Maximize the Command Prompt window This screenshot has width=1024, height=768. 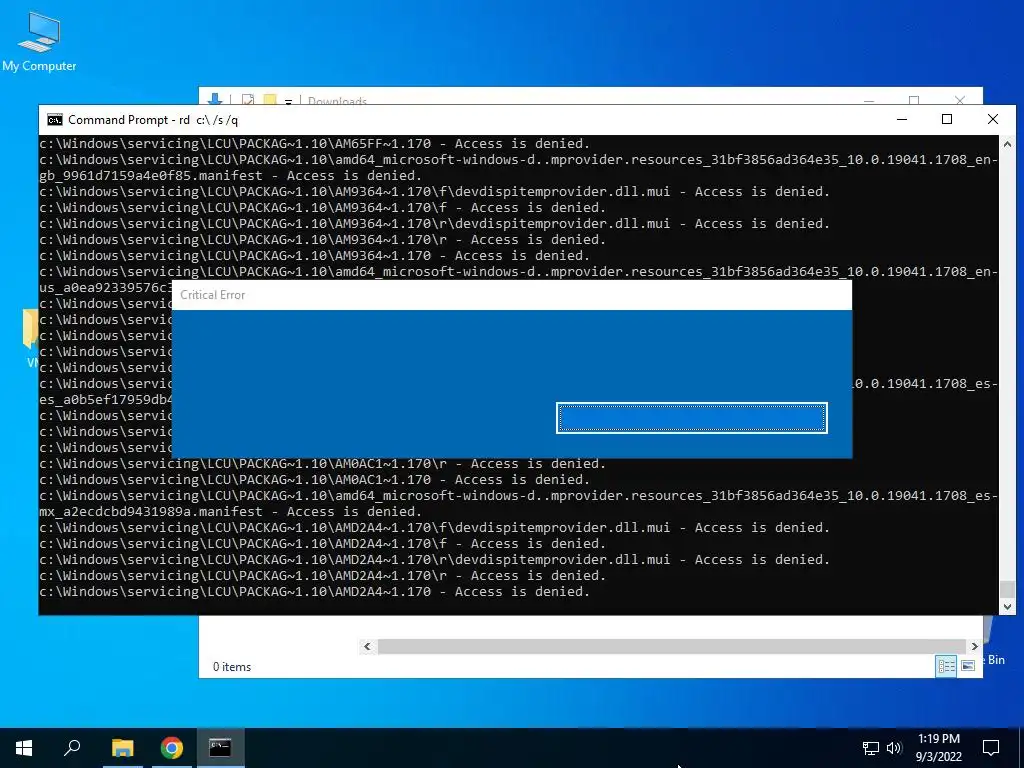tap(947, 120)
